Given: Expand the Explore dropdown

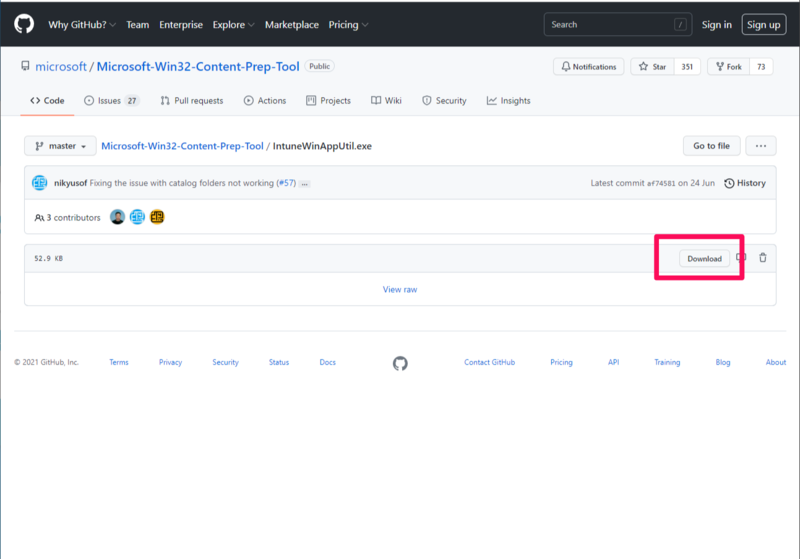Looking at the screenshot, I should pos(233,24).
